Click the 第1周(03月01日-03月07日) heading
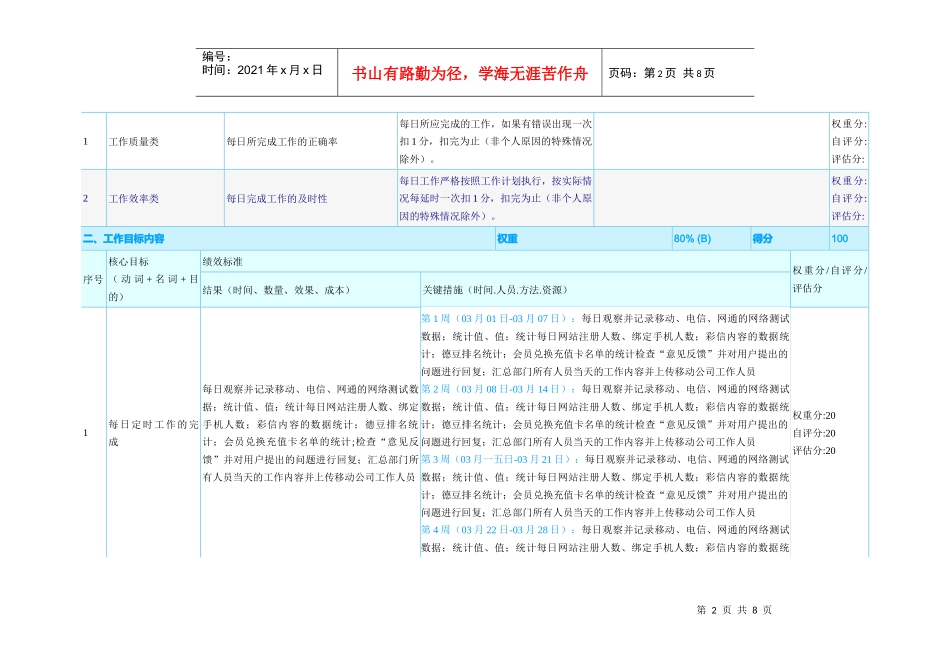The image size is (950, 672). 499,319
